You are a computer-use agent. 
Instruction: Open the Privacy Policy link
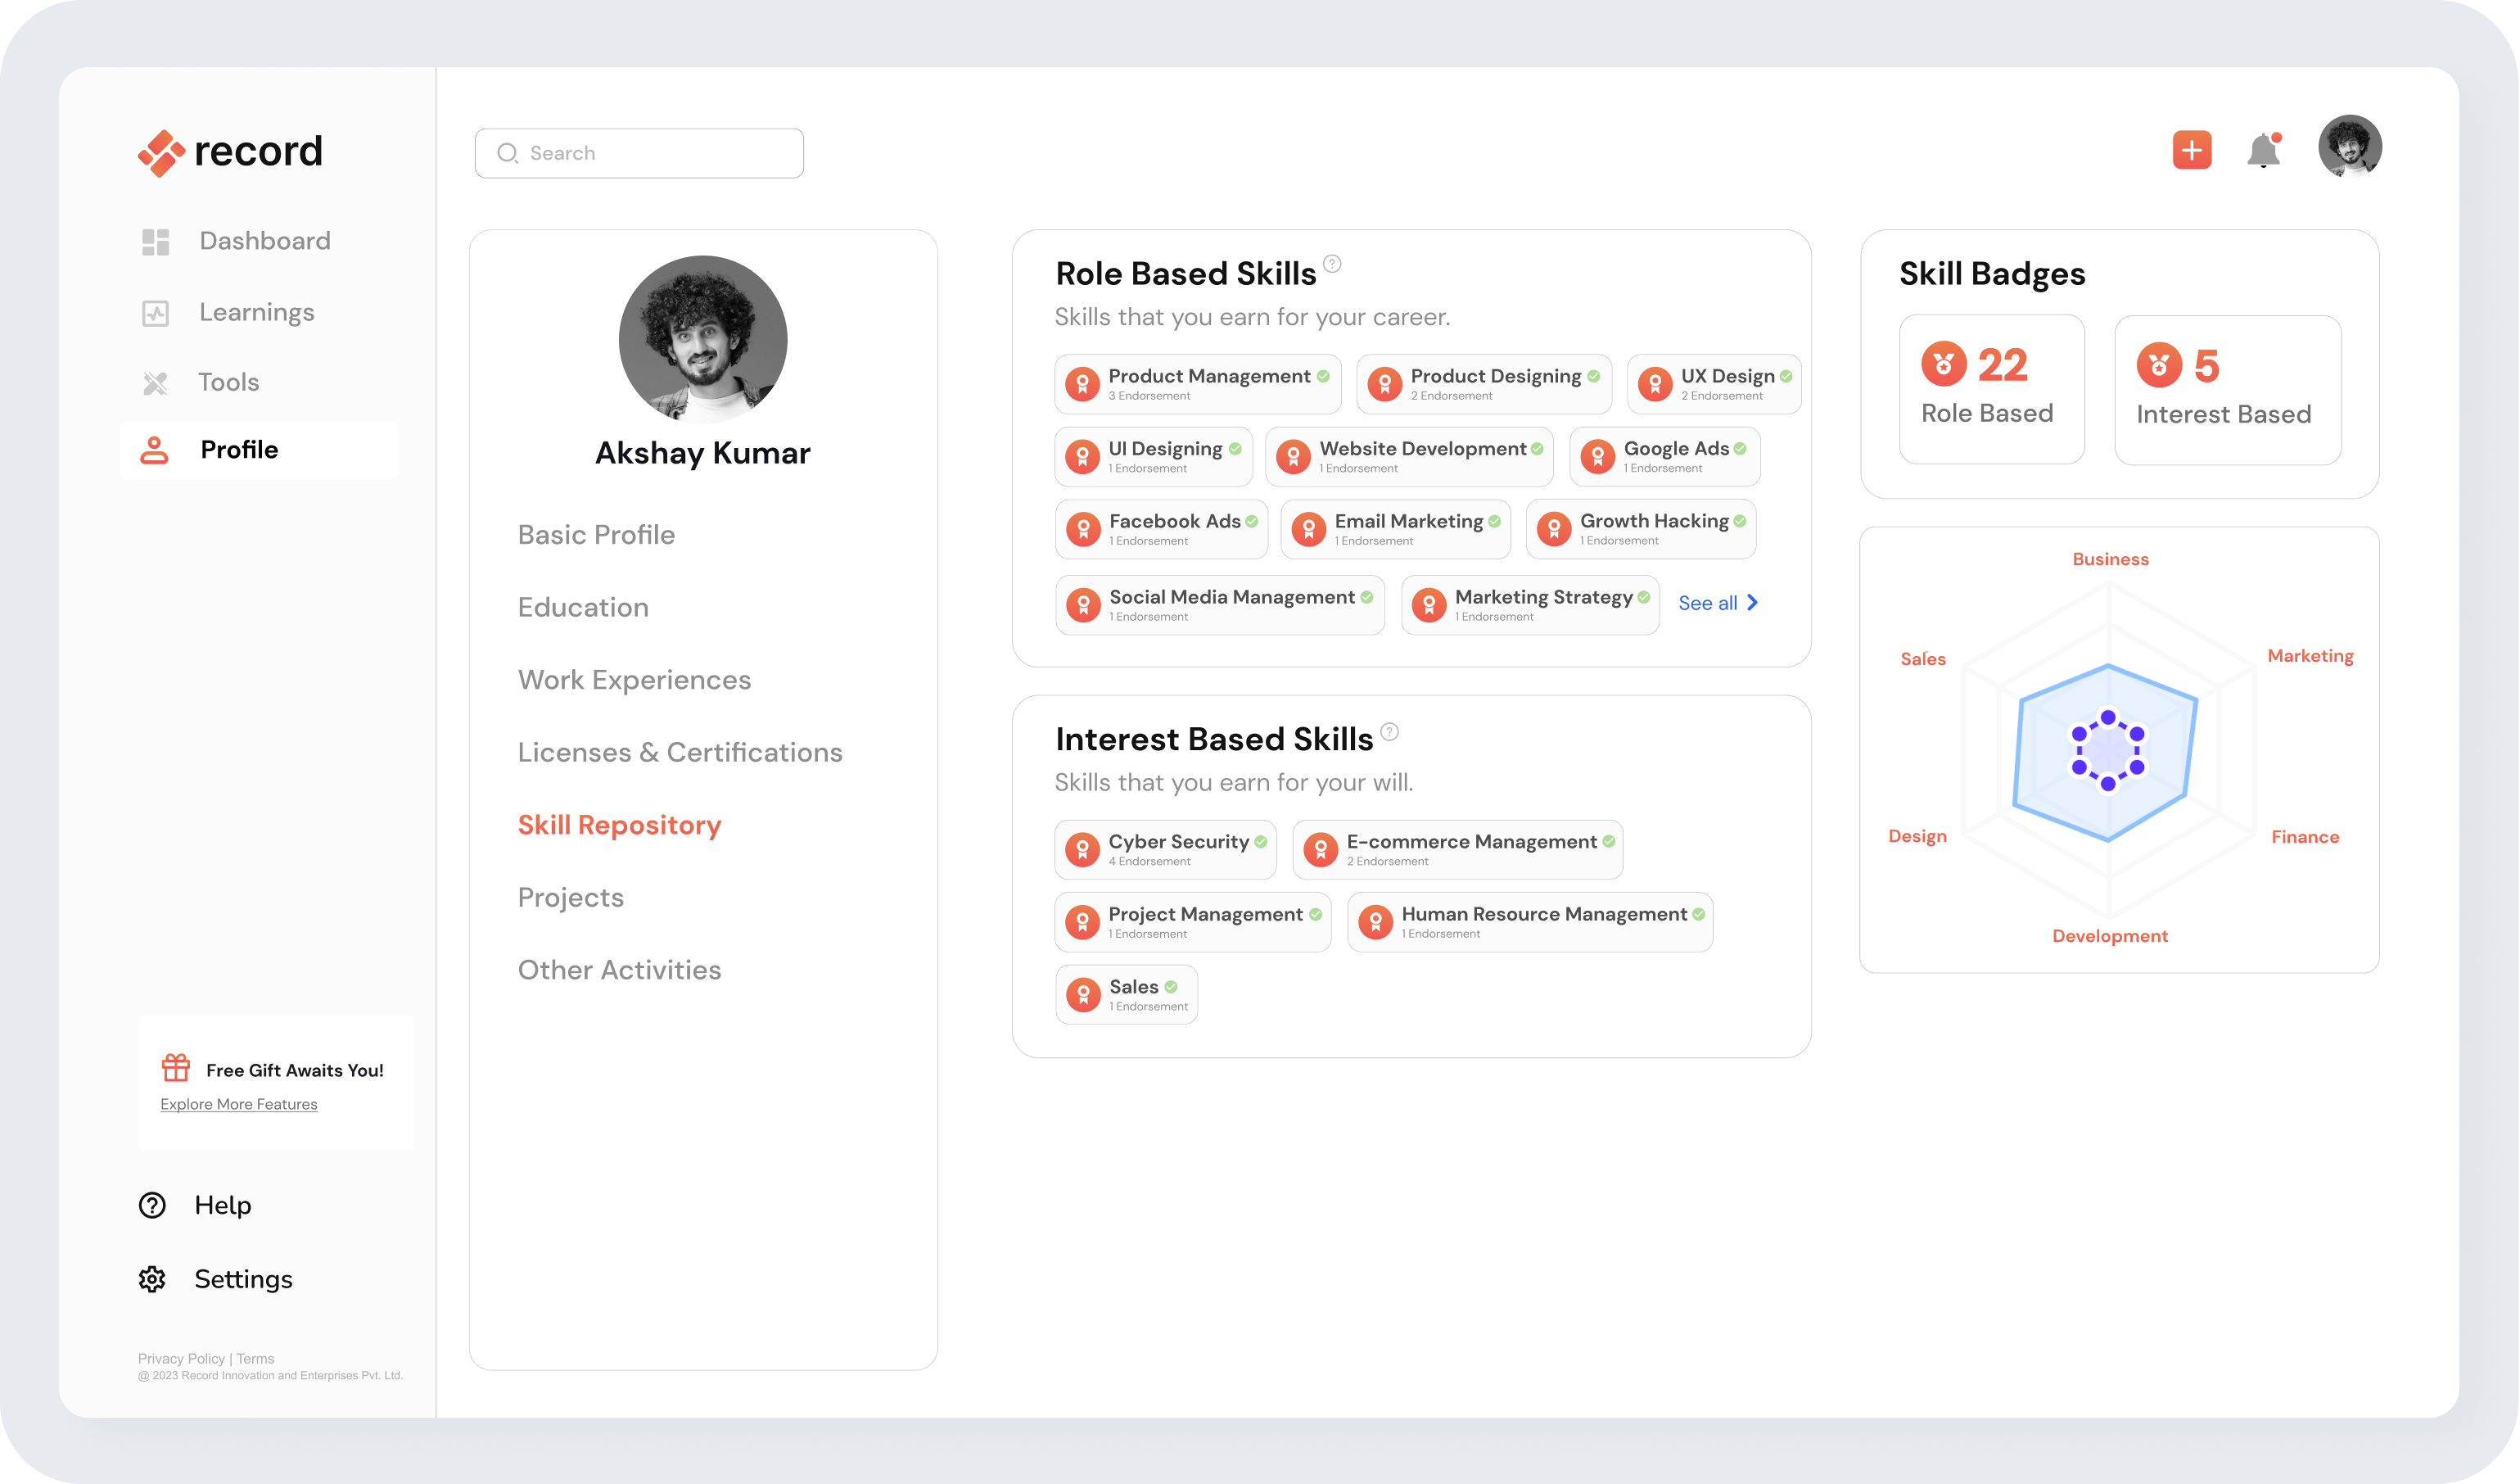pyautogui.click(x=181, y=1358)
